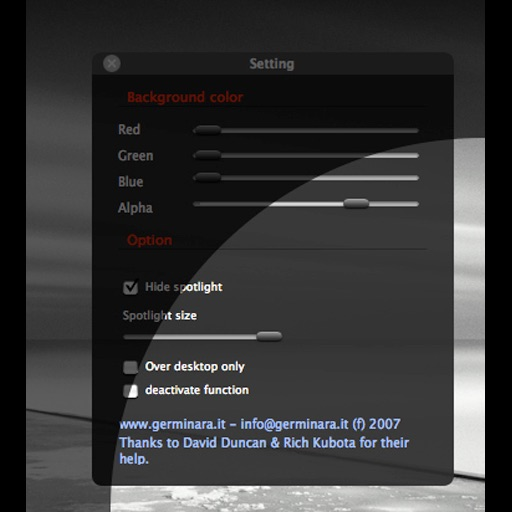Viewport: 512px width, 512px height.
Task: Enable the Over desktop only checkbox
Action: pyautogui.click(x=130, y=367)
